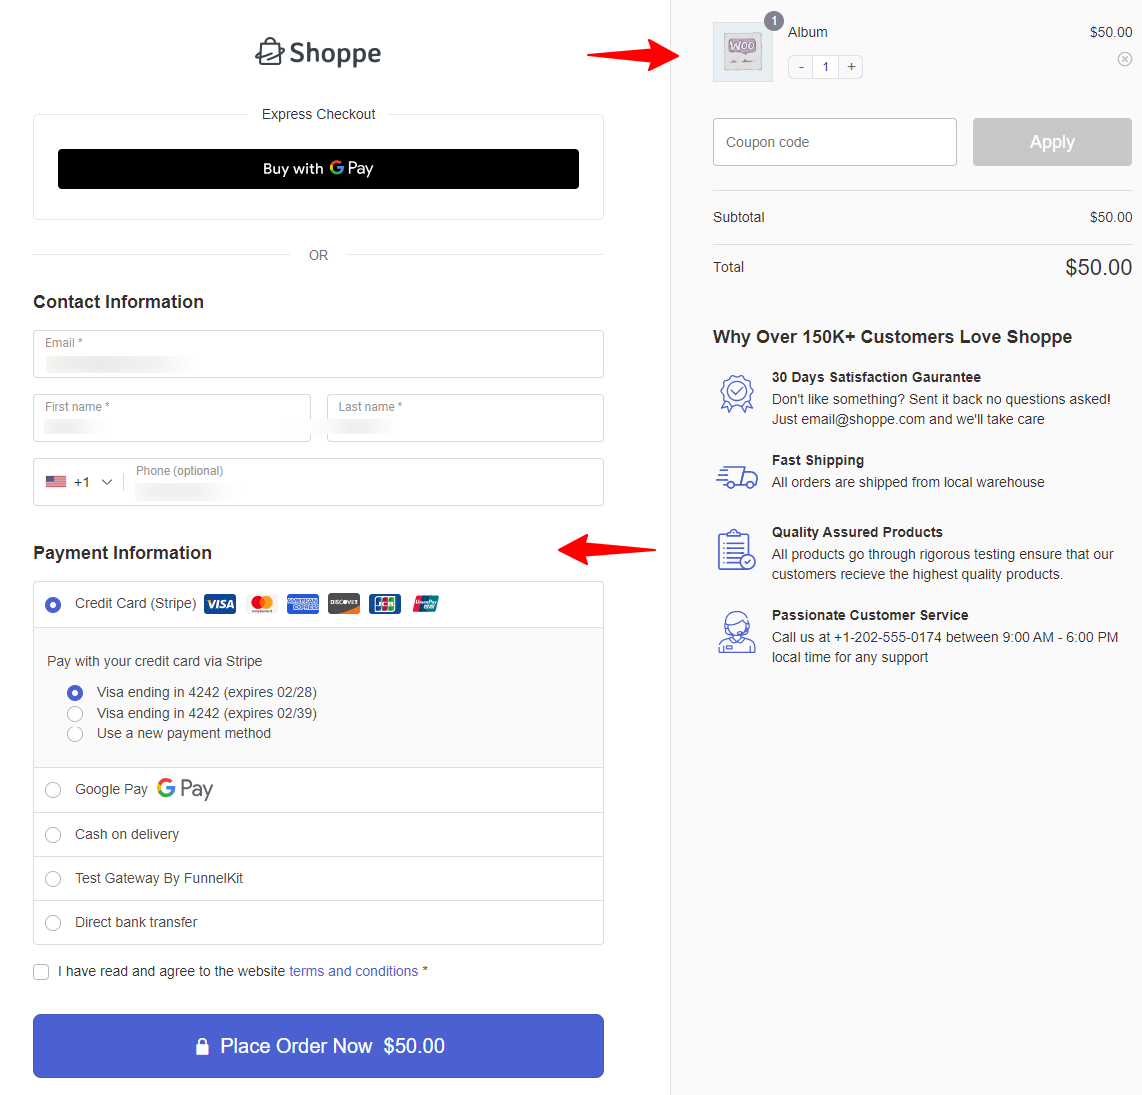Increase Album quantity with plus button

click(x=851, y=67)
